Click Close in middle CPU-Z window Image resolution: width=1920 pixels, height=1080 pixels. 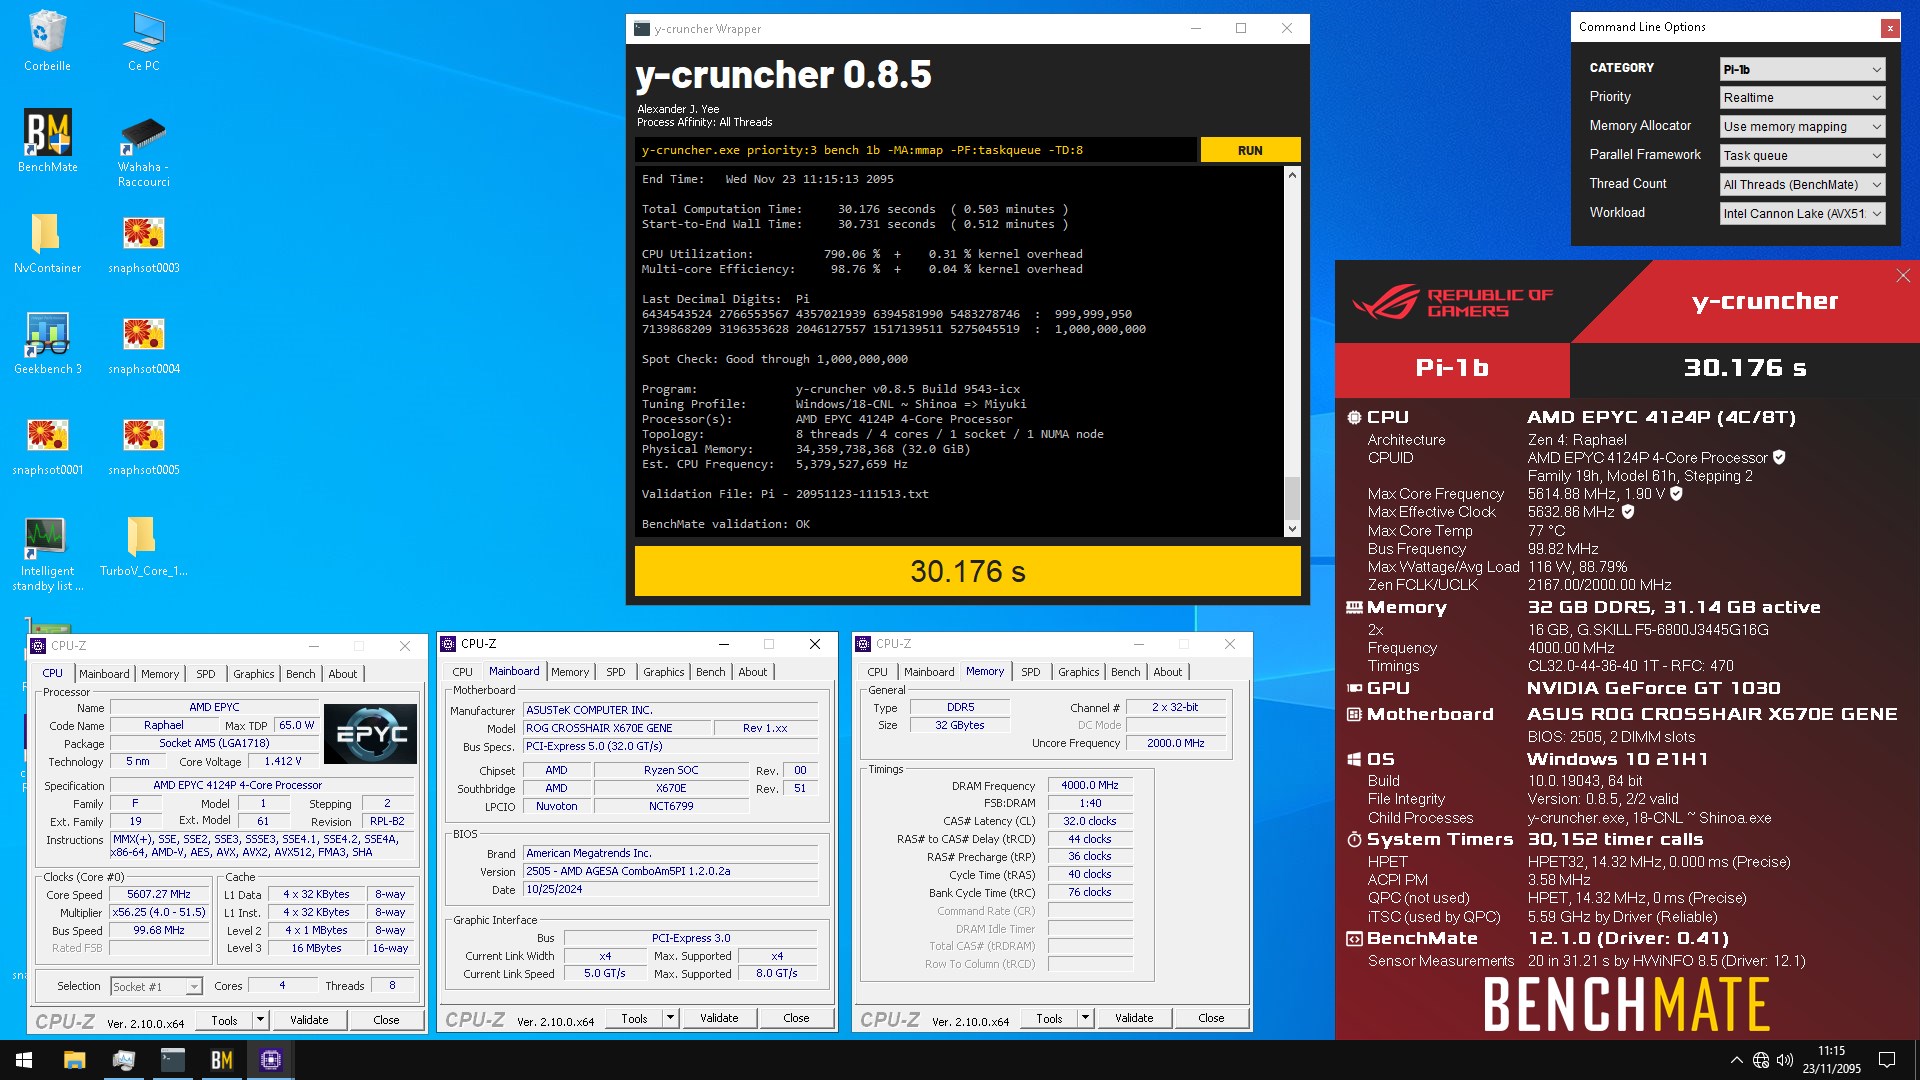pos(796,1018)
